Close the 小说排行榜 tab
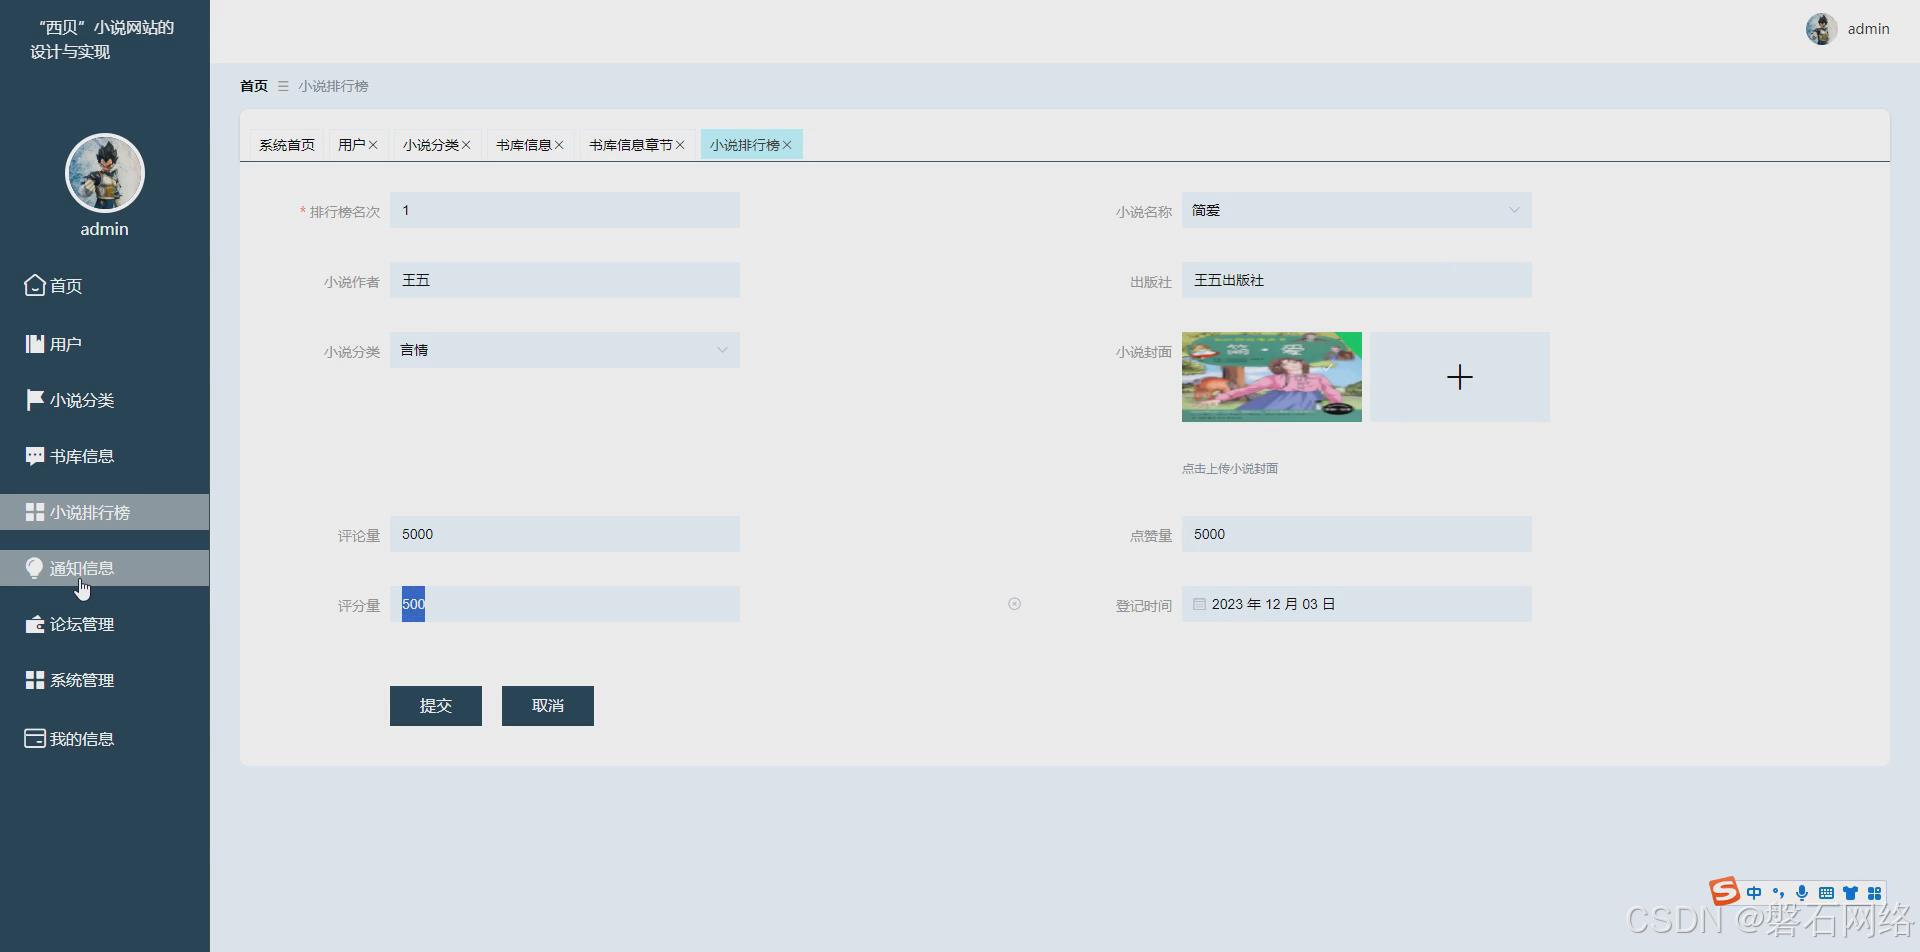 coord(787,145)
